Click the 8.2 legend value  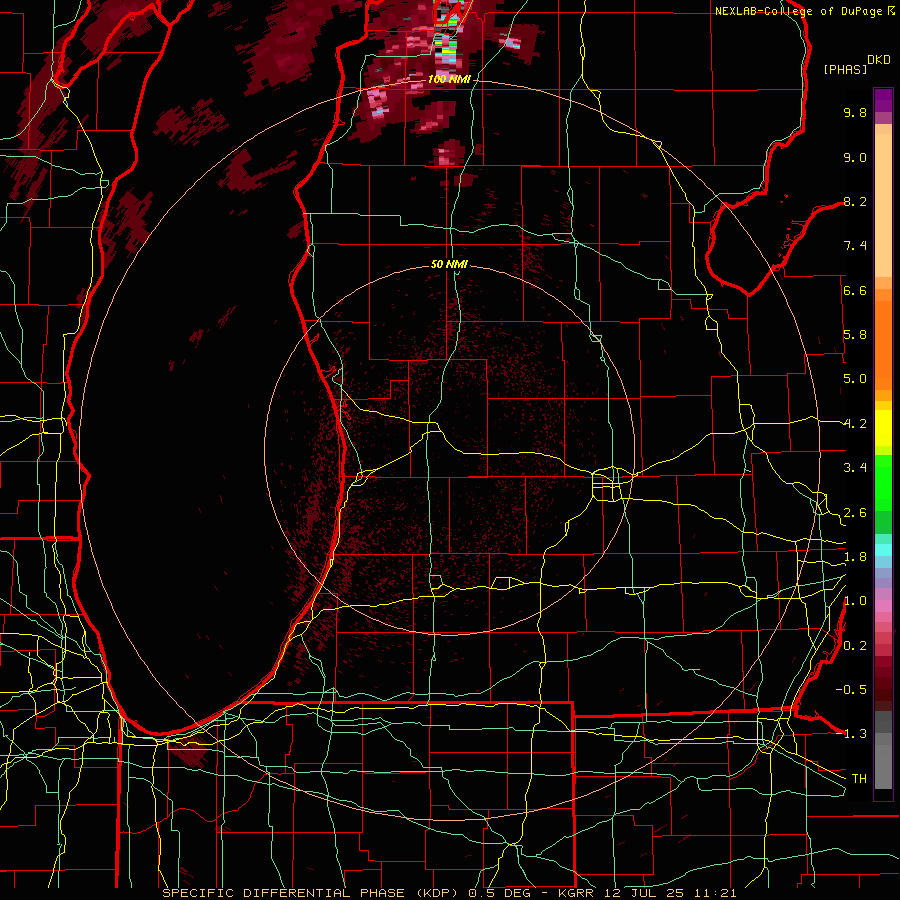[855, 201]
